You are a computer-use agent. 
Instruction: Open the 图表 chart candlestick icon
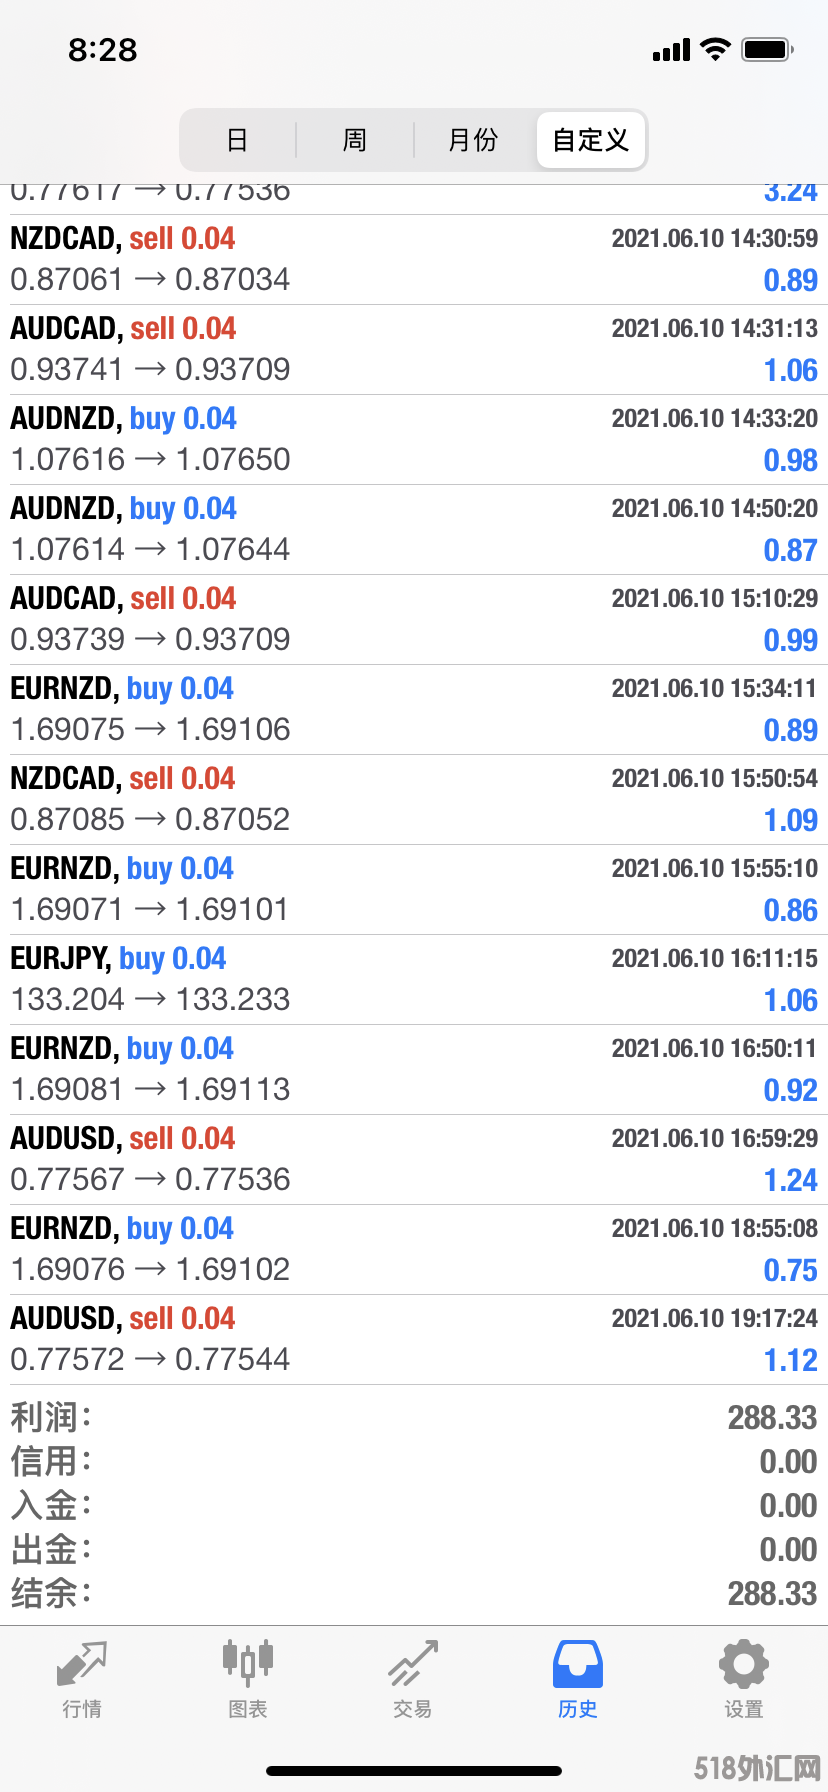[248, 1663]
